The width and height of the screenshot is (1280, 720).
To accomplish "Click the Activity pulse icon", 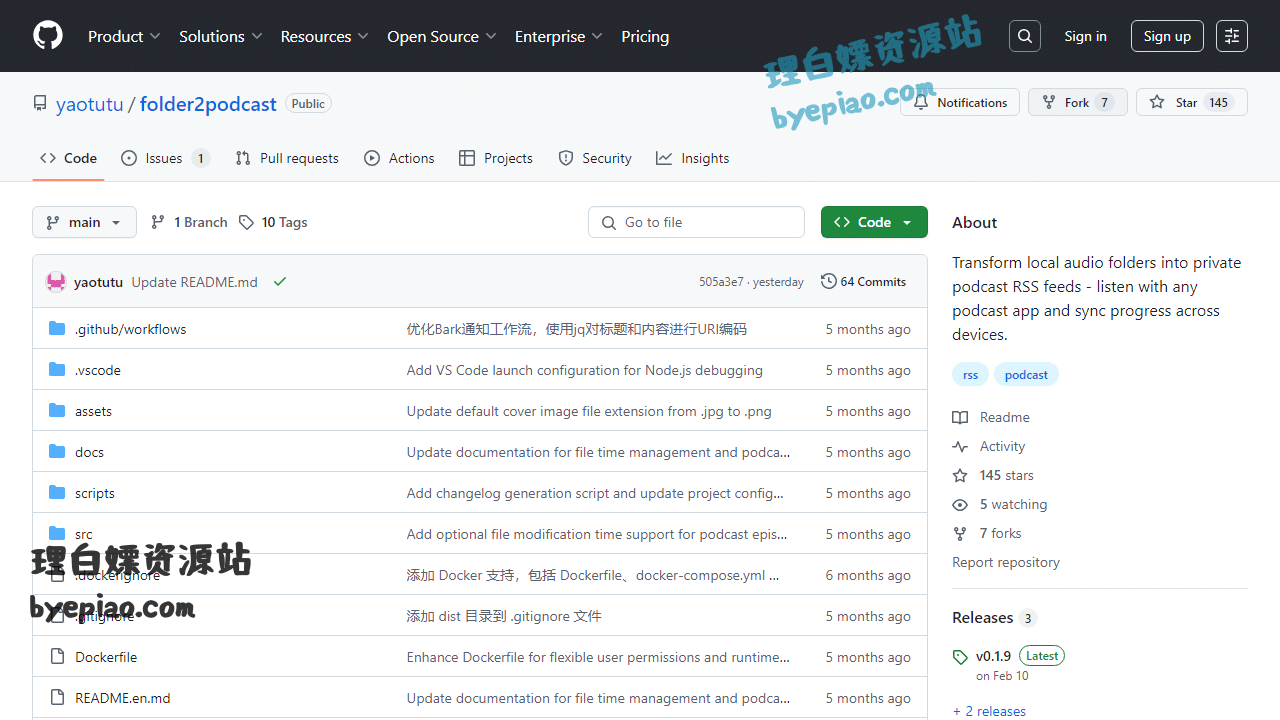I will tap(960, 446).
